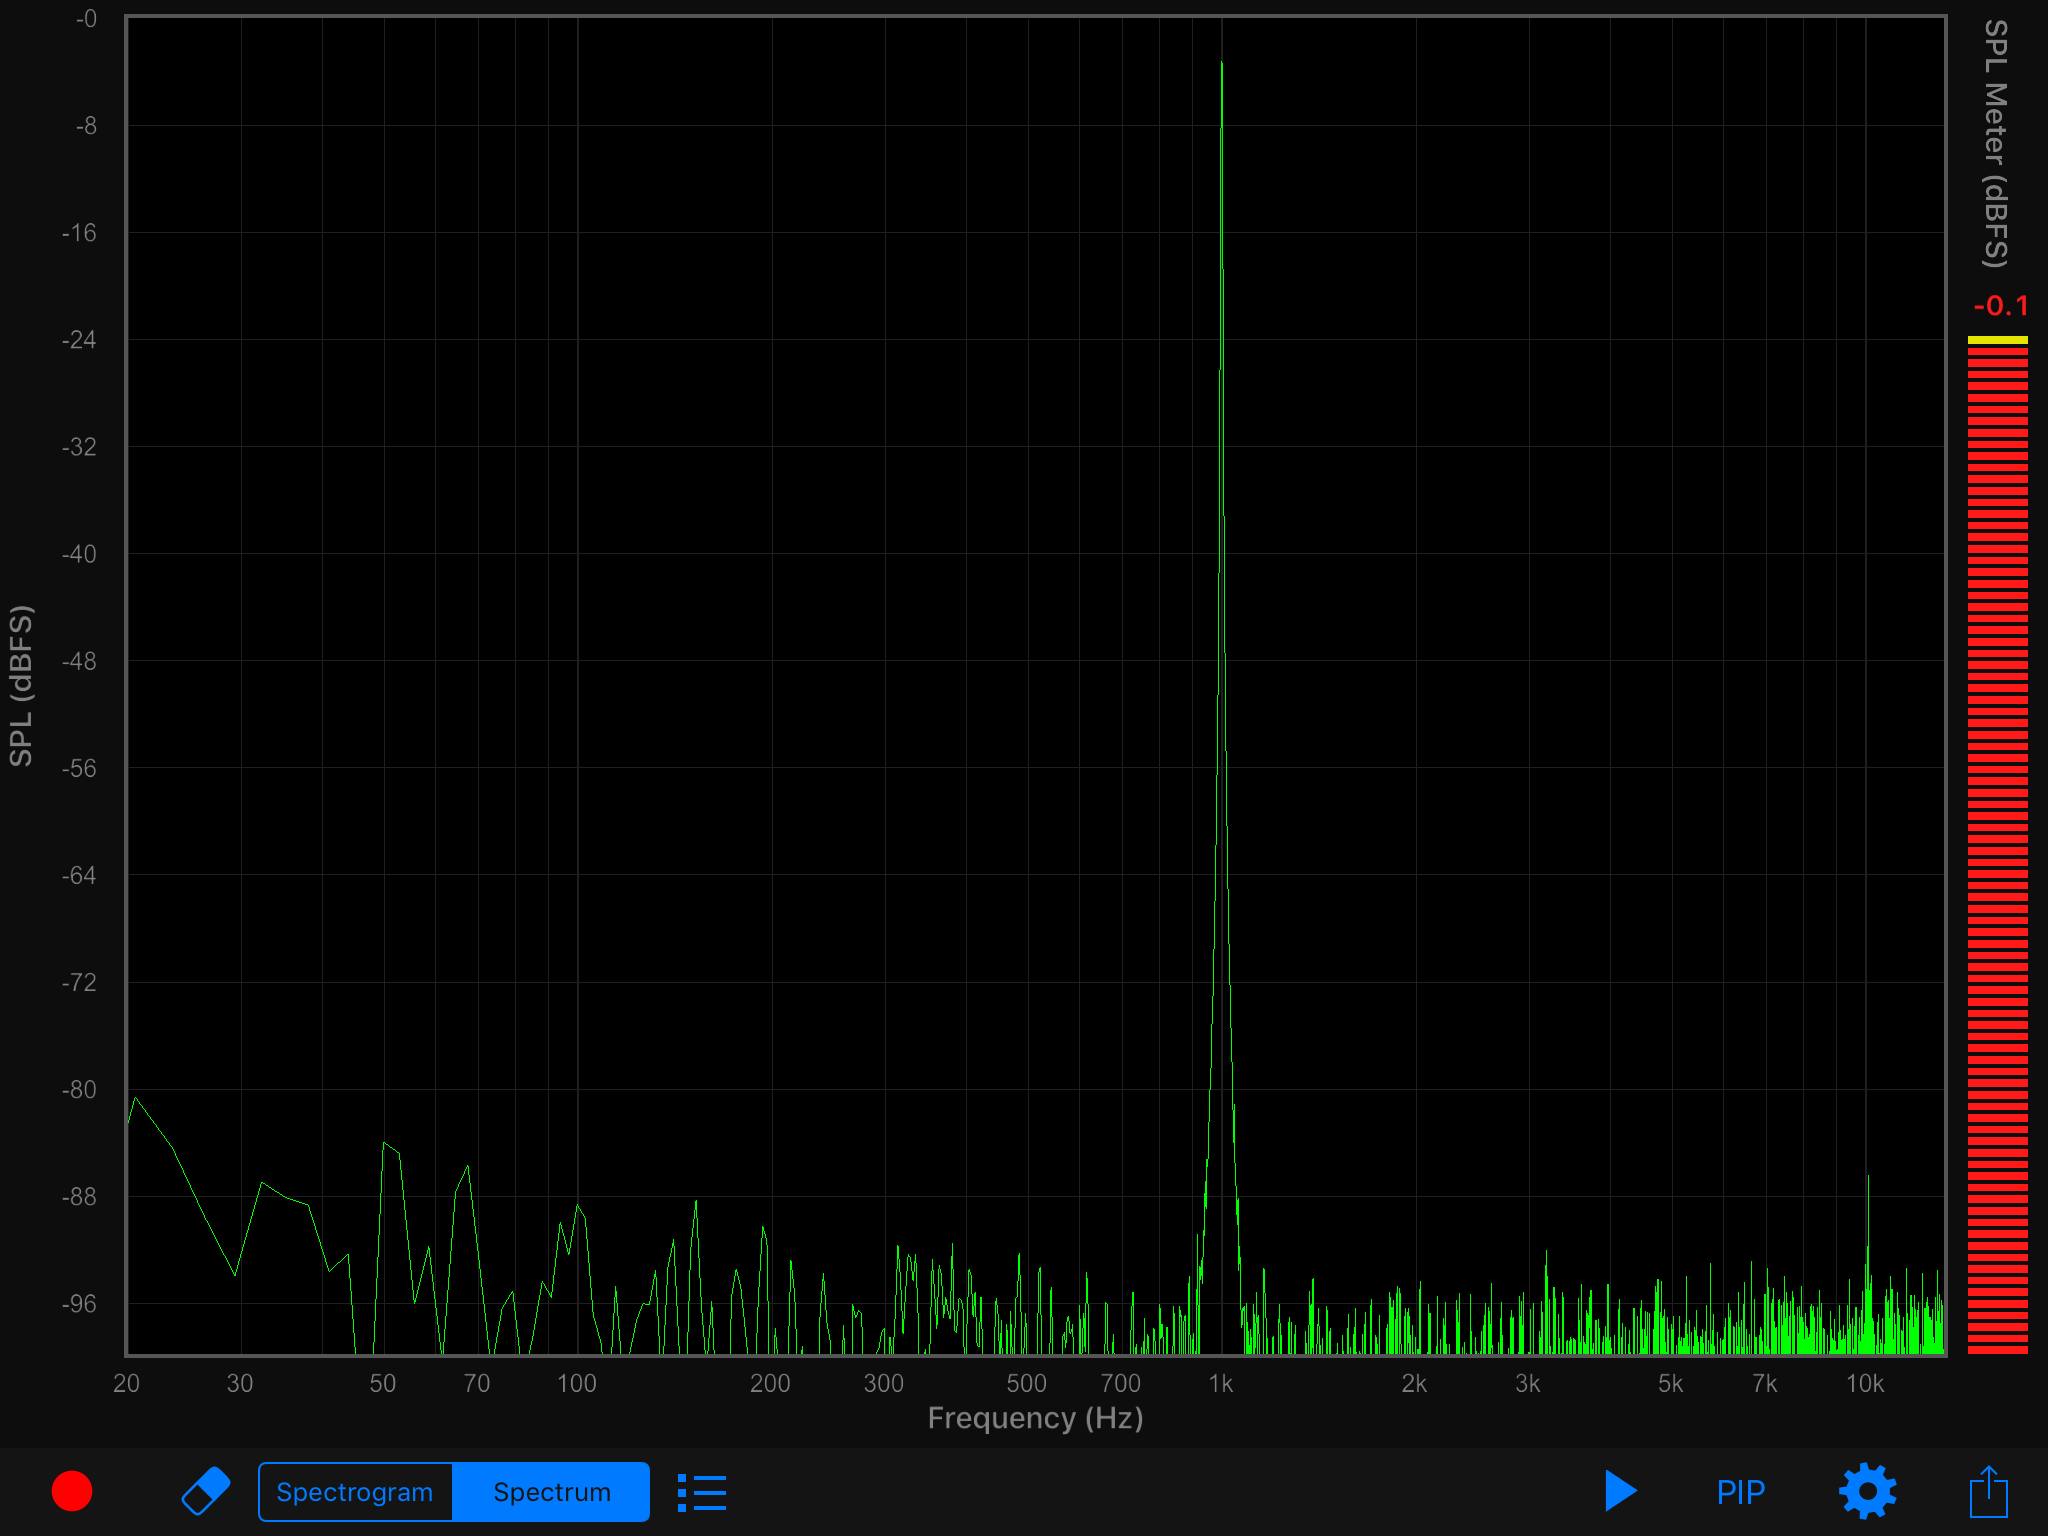This screenshot has height=1536, width=2048.
Task: Open the list menu icon
Action: (x=702, y=1492)
